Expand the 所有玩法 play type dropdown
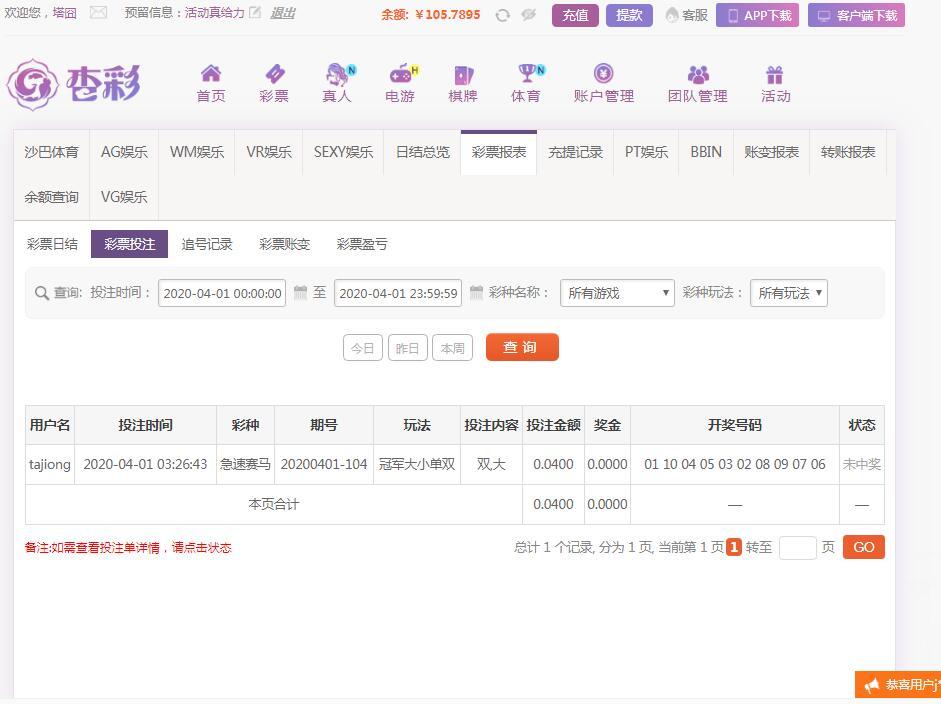This screenshot has height=704, width=941. point(789,293)
